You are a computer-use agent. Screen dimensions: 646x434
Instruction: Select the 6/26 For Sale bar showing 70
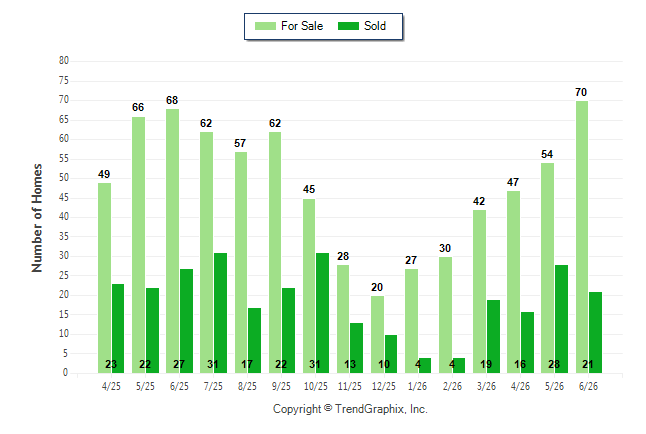(582, 237)
